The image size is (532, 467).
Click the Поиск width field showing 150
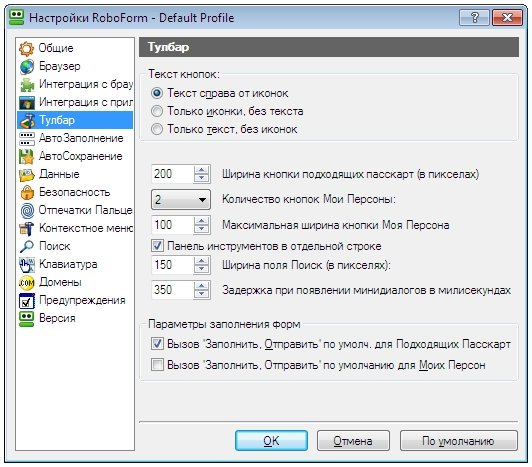[173, 265]
